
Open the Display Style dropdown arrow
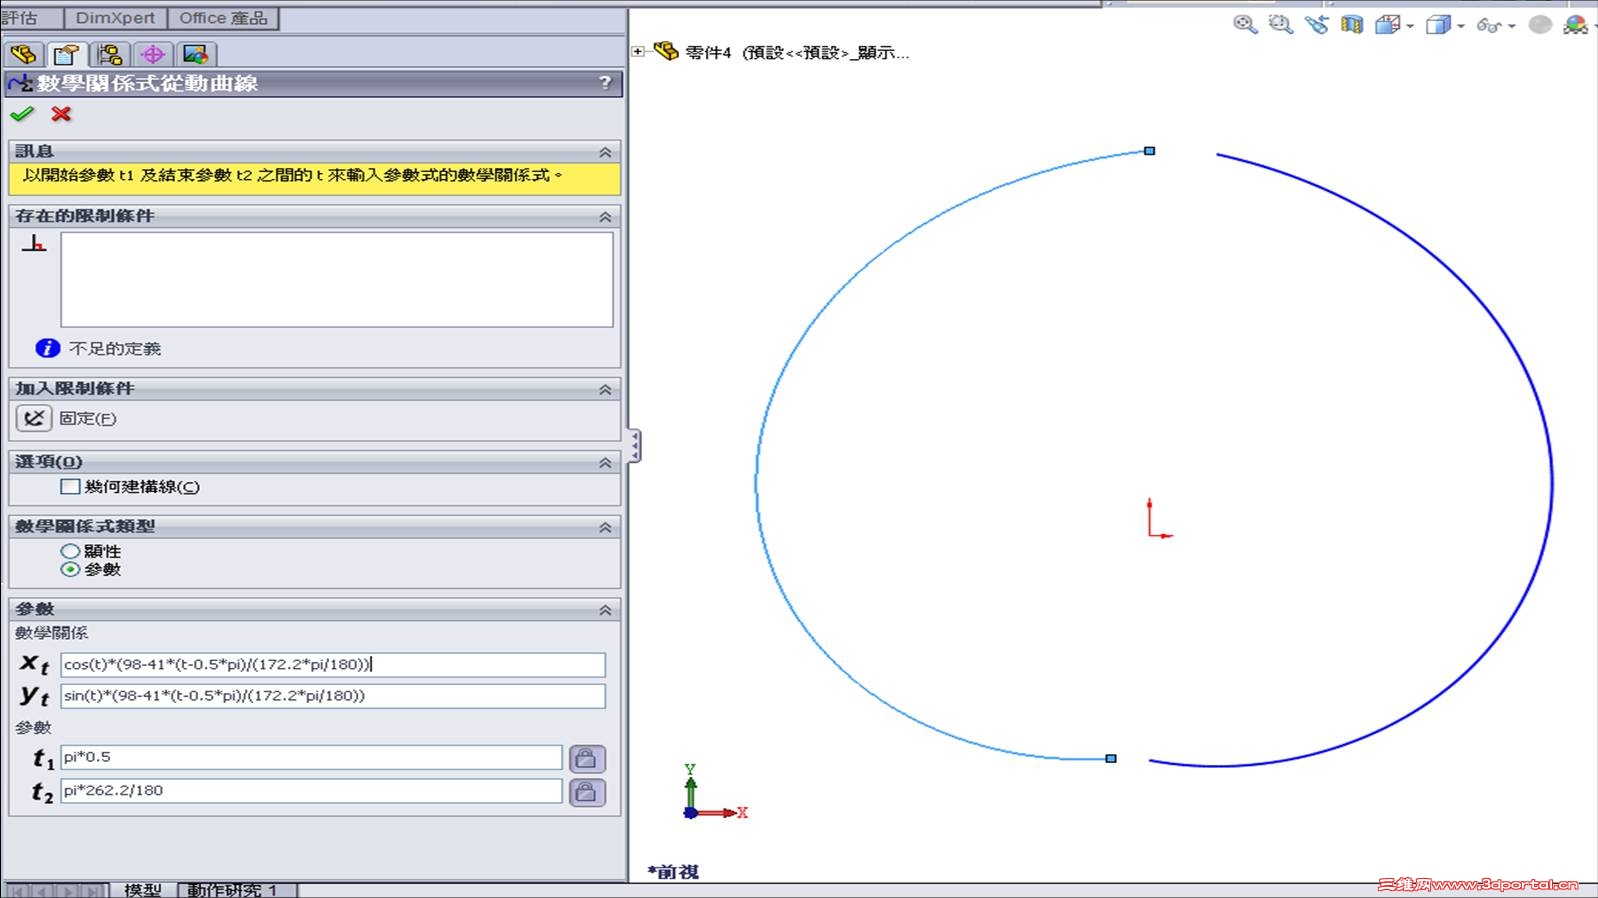click(1461, 26)
